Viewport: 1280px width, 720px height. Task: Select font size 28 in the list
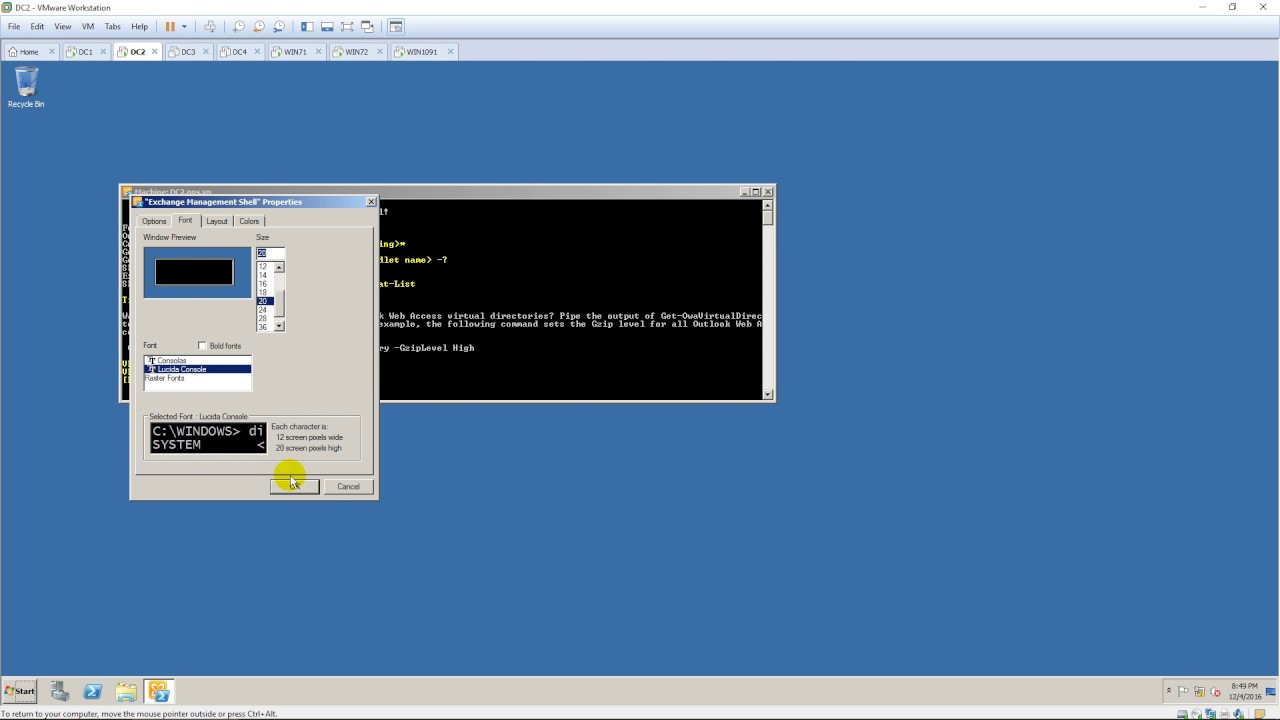pyautogui.click(x=264, y=319)
